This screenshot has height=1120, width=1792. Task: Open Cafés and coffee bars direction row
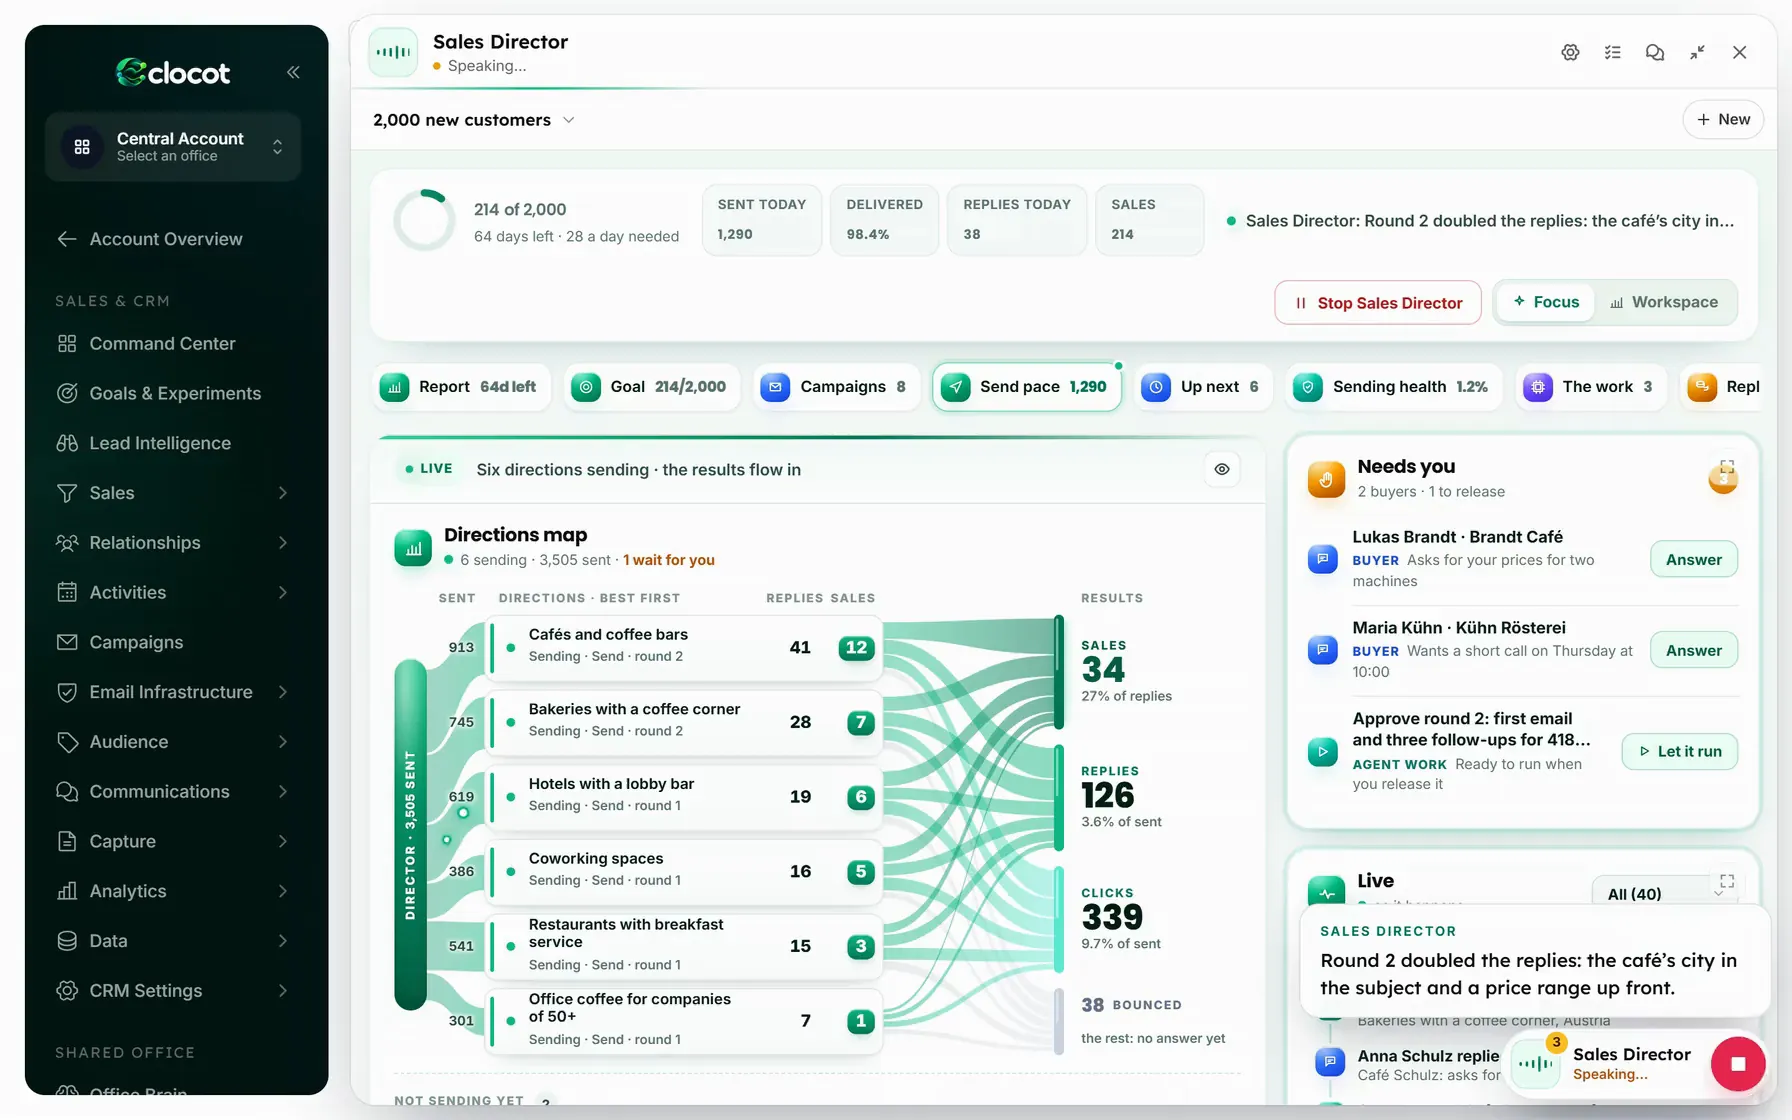[685, 646]
